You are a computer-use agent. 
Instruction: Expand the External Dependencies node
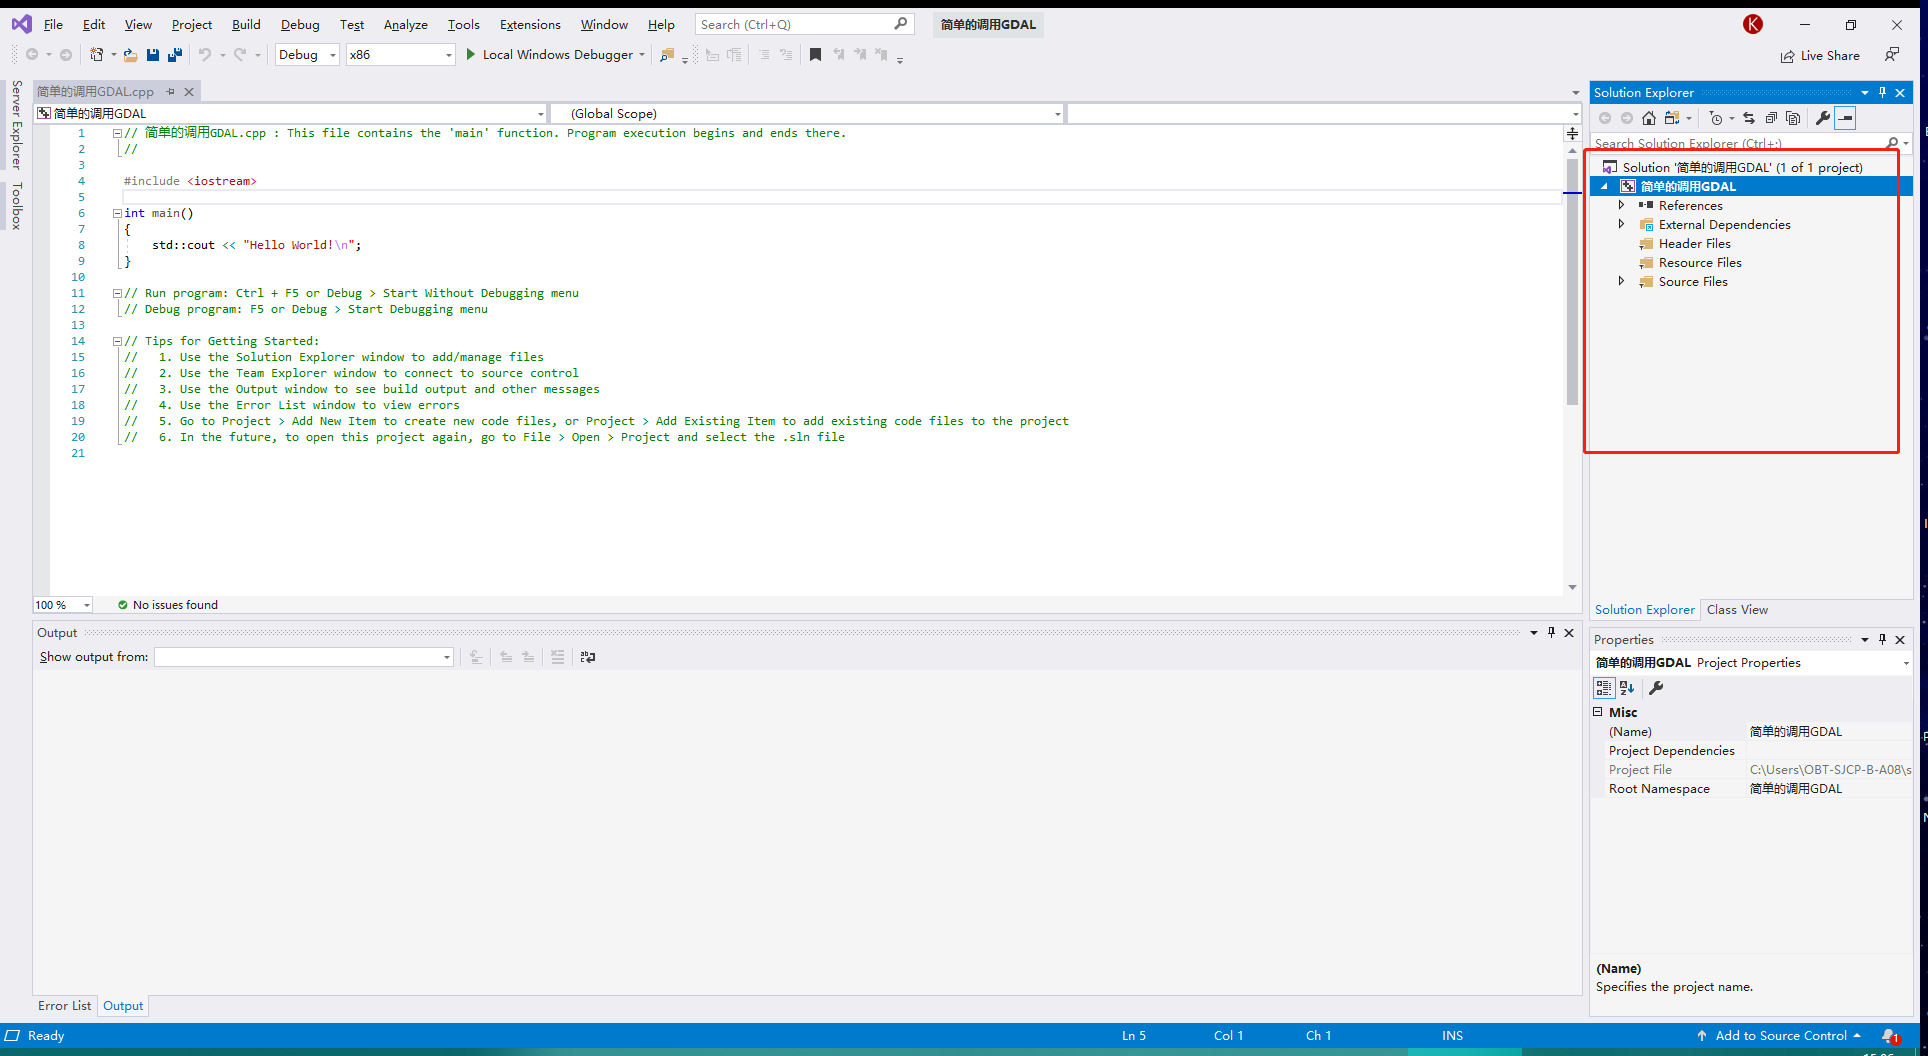click(1622, 224)
